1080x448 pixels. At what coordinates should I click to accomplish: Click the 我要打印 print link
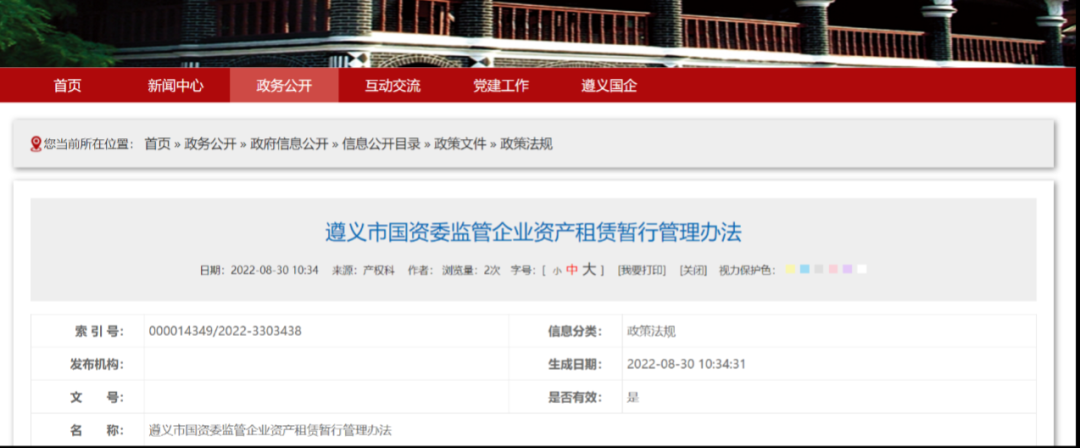640,270
